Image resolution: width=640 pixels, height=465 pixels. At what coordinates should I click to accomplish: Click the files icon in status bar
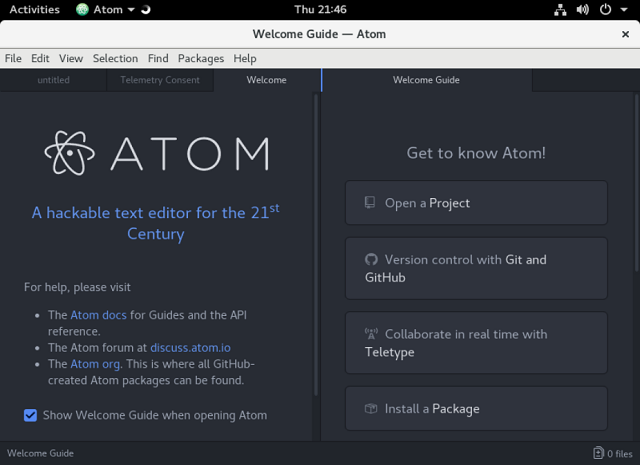click(598, 453)
